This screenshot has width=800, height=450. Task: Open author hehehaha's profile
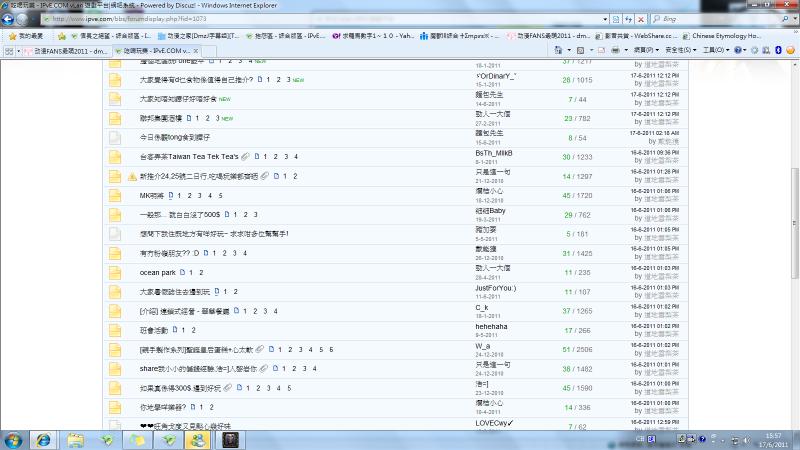tap(491, 327)
